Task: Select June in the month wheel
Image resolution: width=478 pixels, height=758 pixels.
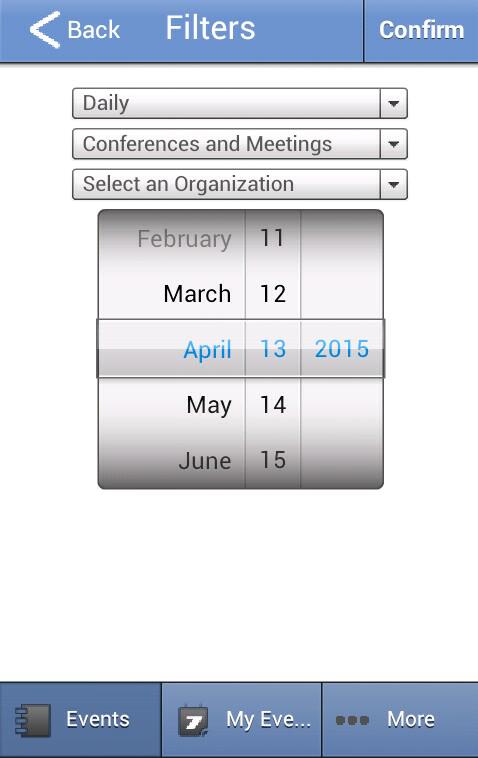Action: point(204,461)
